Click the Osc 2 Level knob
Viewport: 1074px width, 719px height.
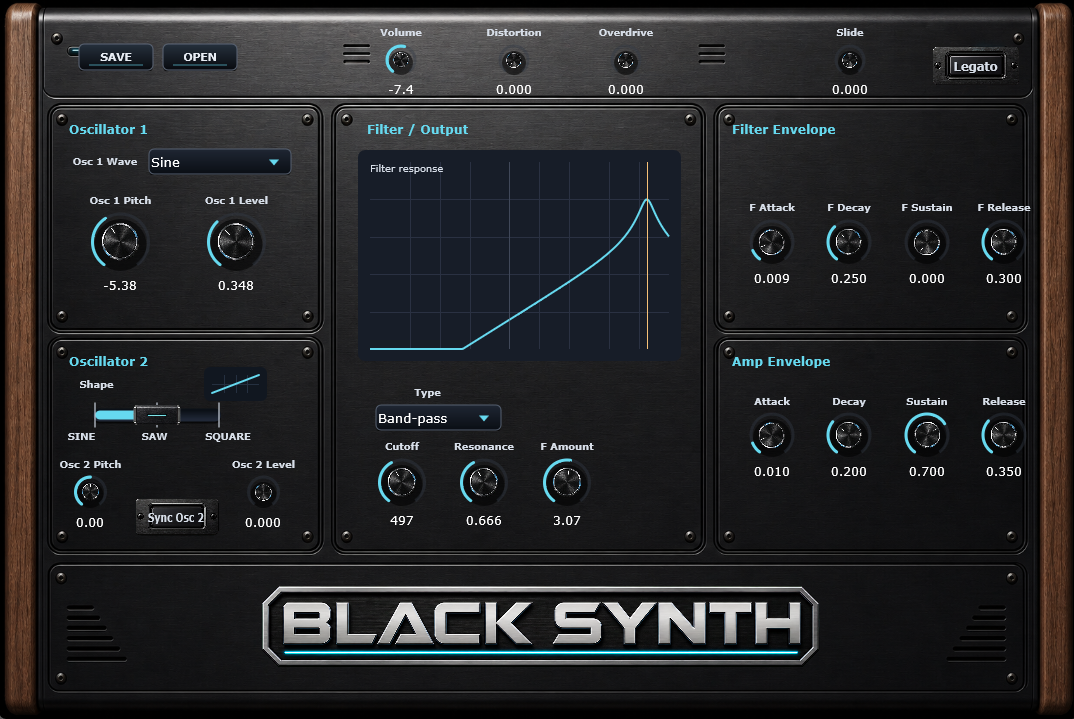point(263,492)
